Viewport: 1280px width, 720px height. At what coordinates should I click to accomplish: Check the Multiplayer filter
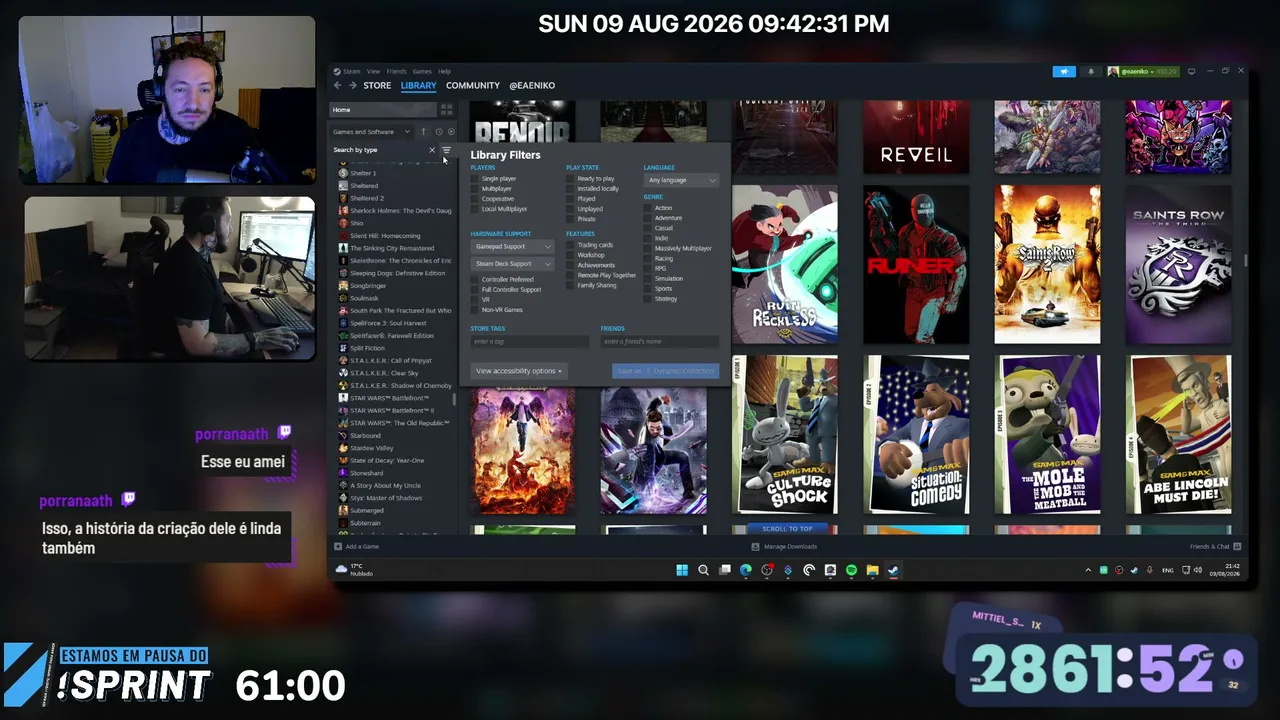tap(475, 189)
